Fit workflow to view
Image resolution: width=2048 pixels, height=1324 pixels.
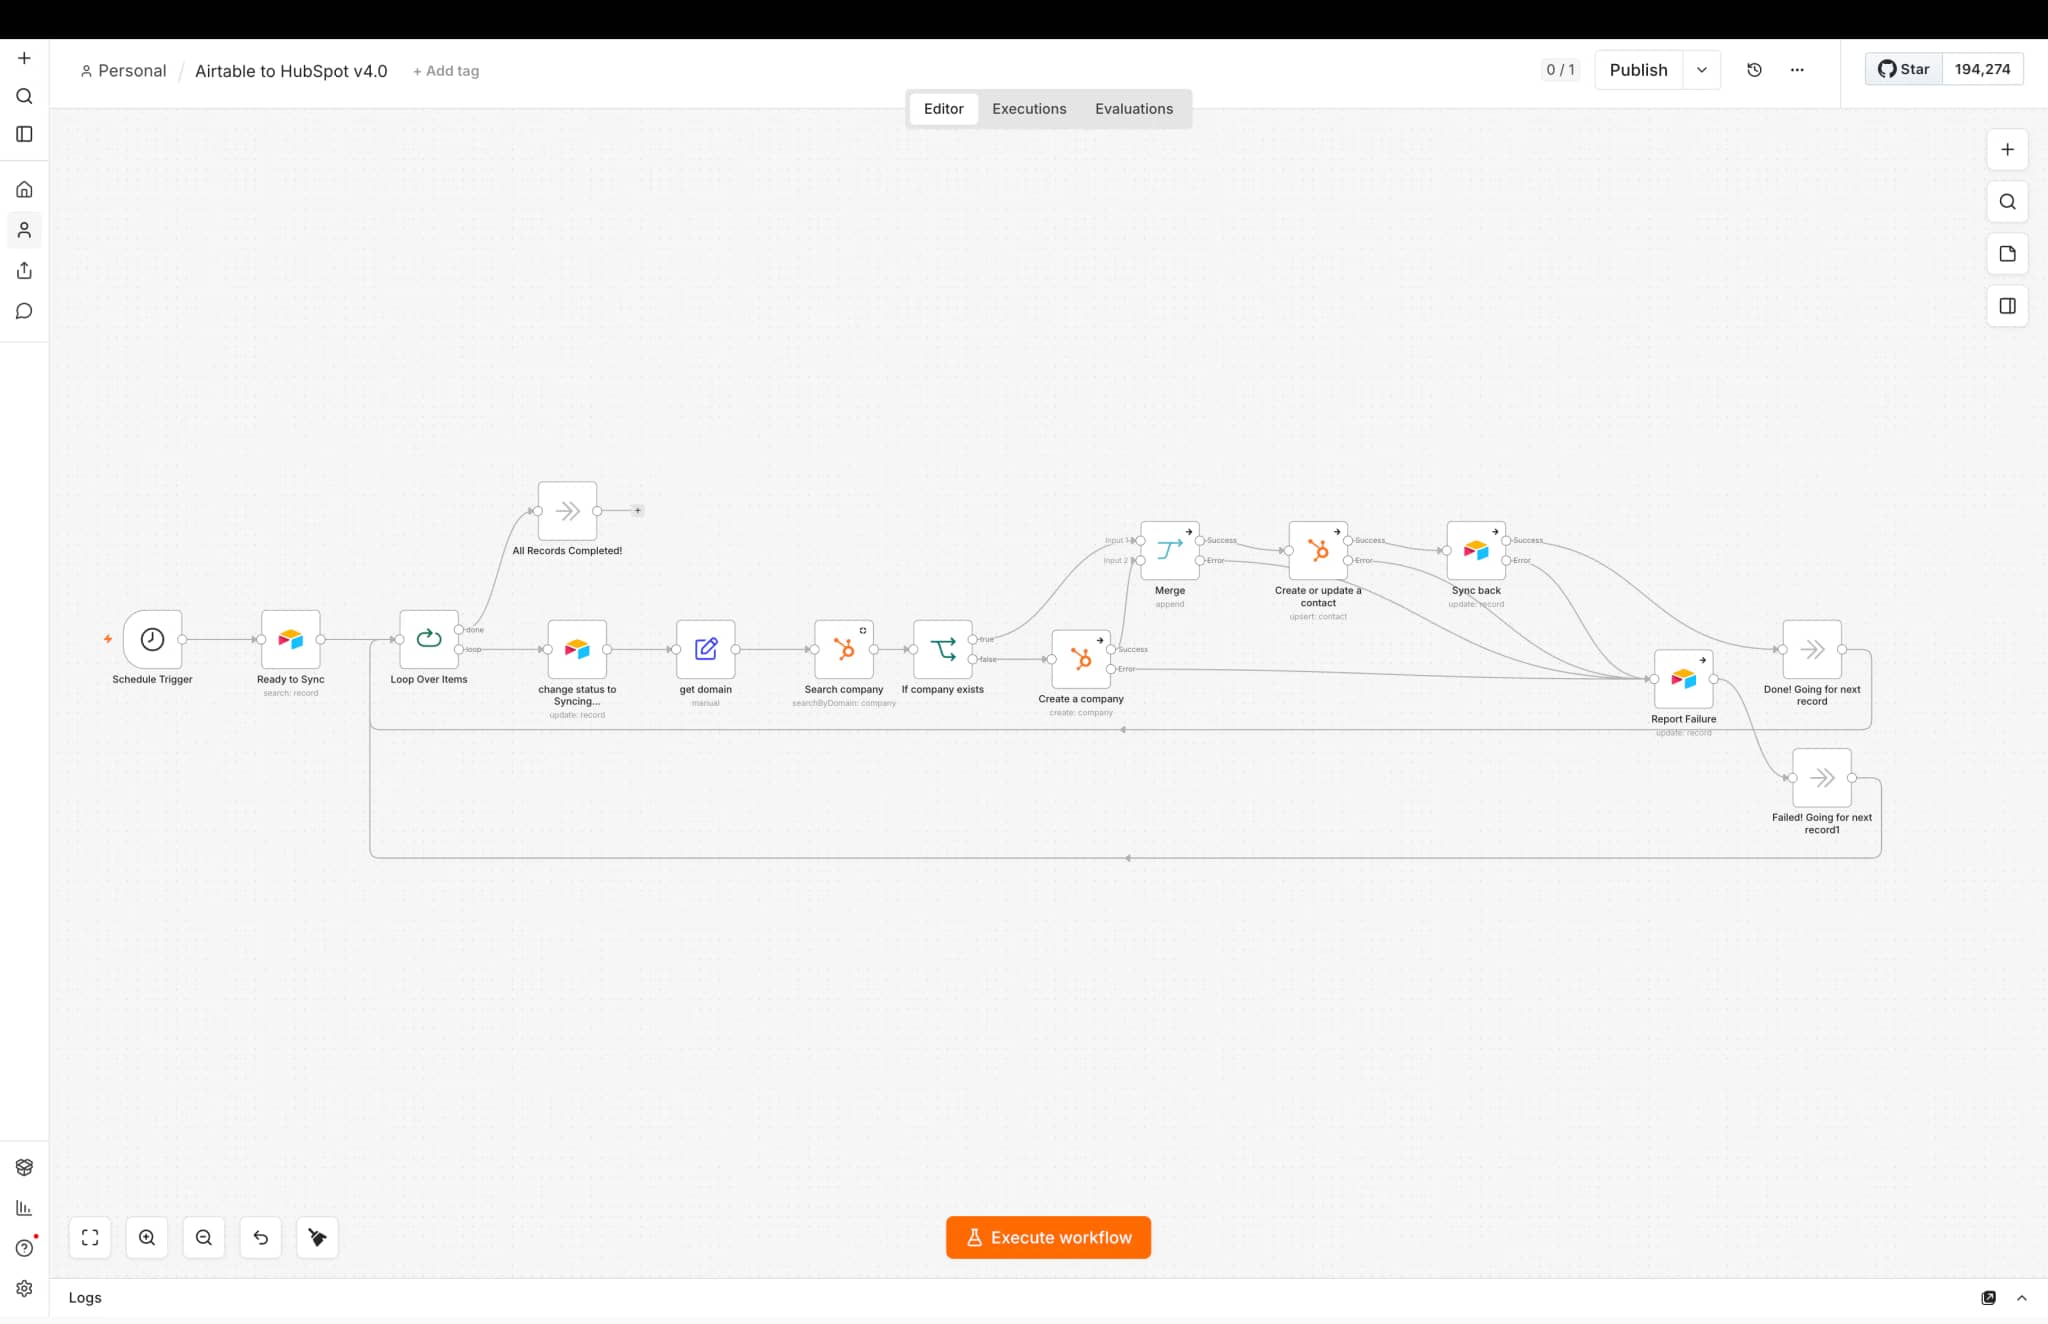point(90,1238)
